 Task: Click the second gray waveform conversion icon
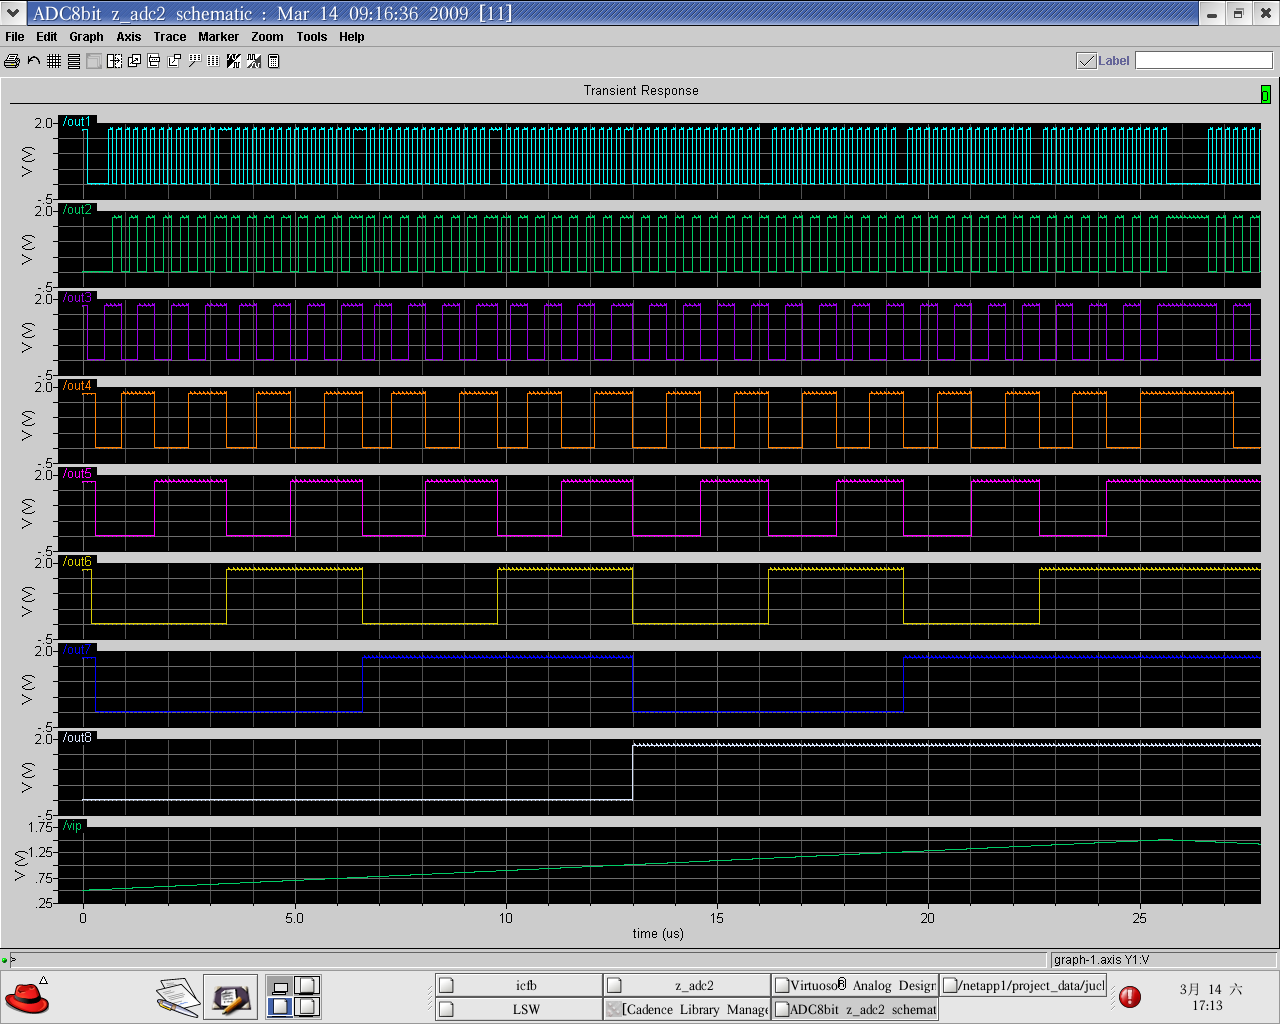[253, 61]
